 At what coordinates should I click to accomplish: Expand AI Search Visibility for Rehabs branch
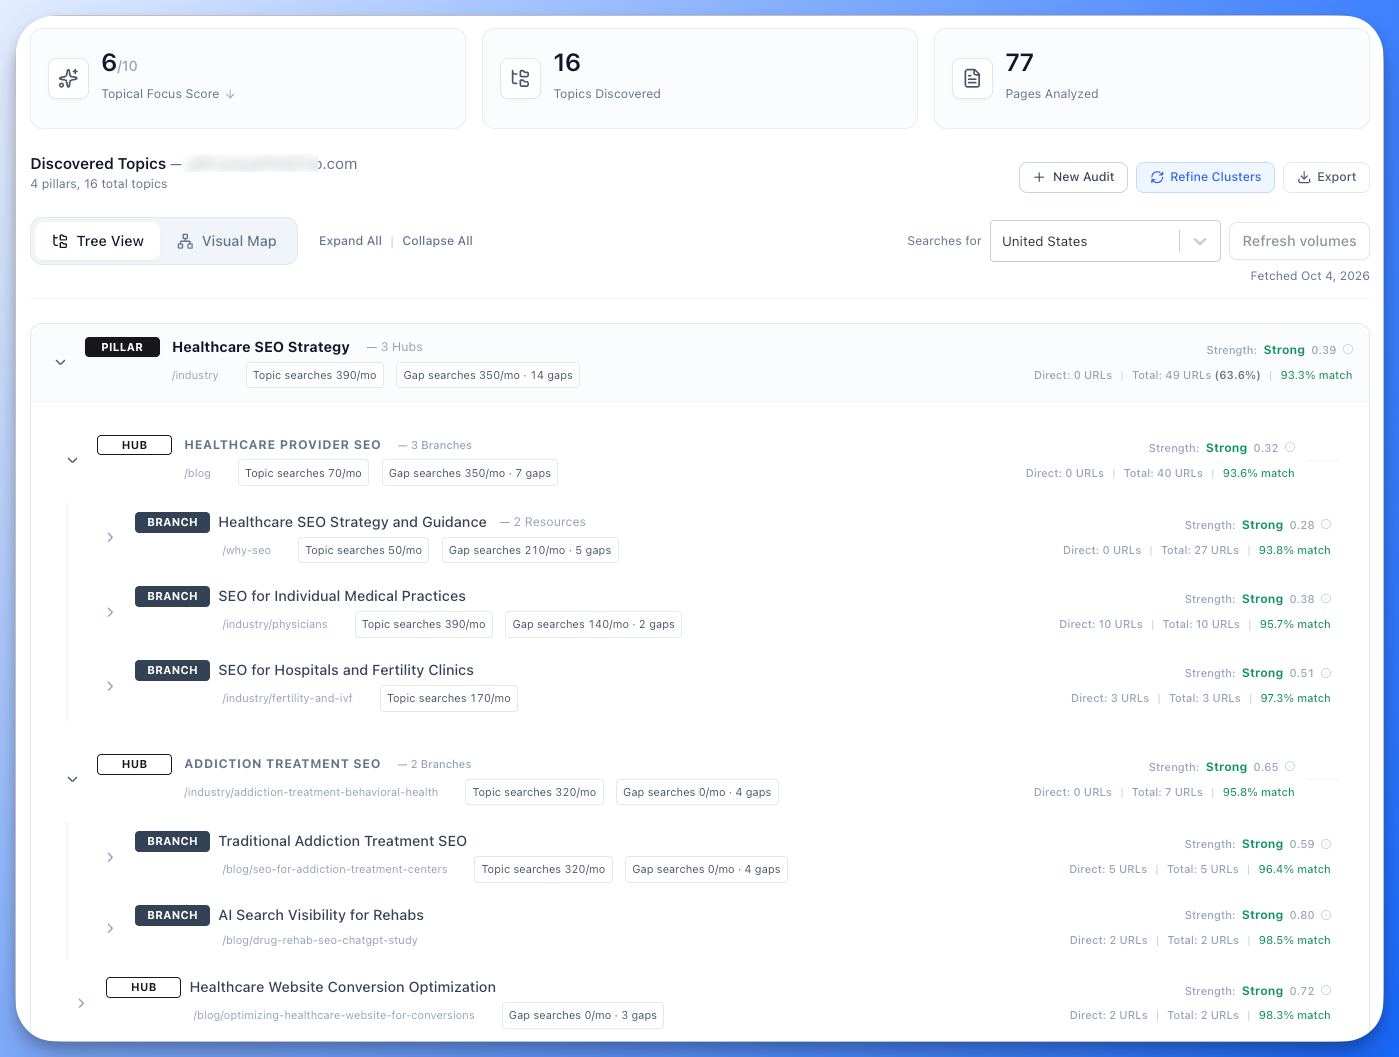(x=110, y=929)
